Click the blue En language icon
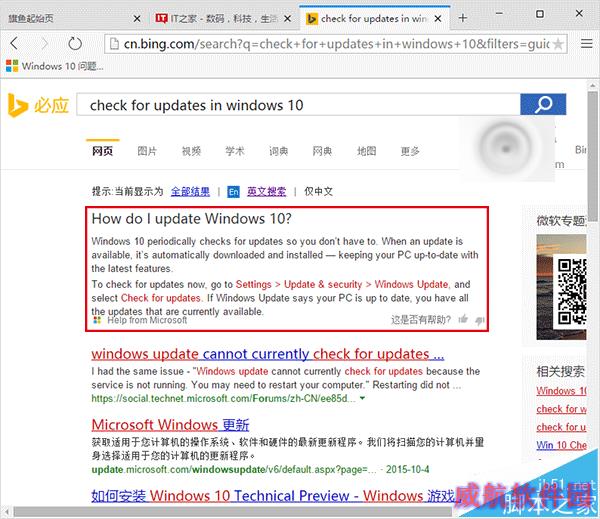This screenshot has width=600, height=519. tap(233, 192)
